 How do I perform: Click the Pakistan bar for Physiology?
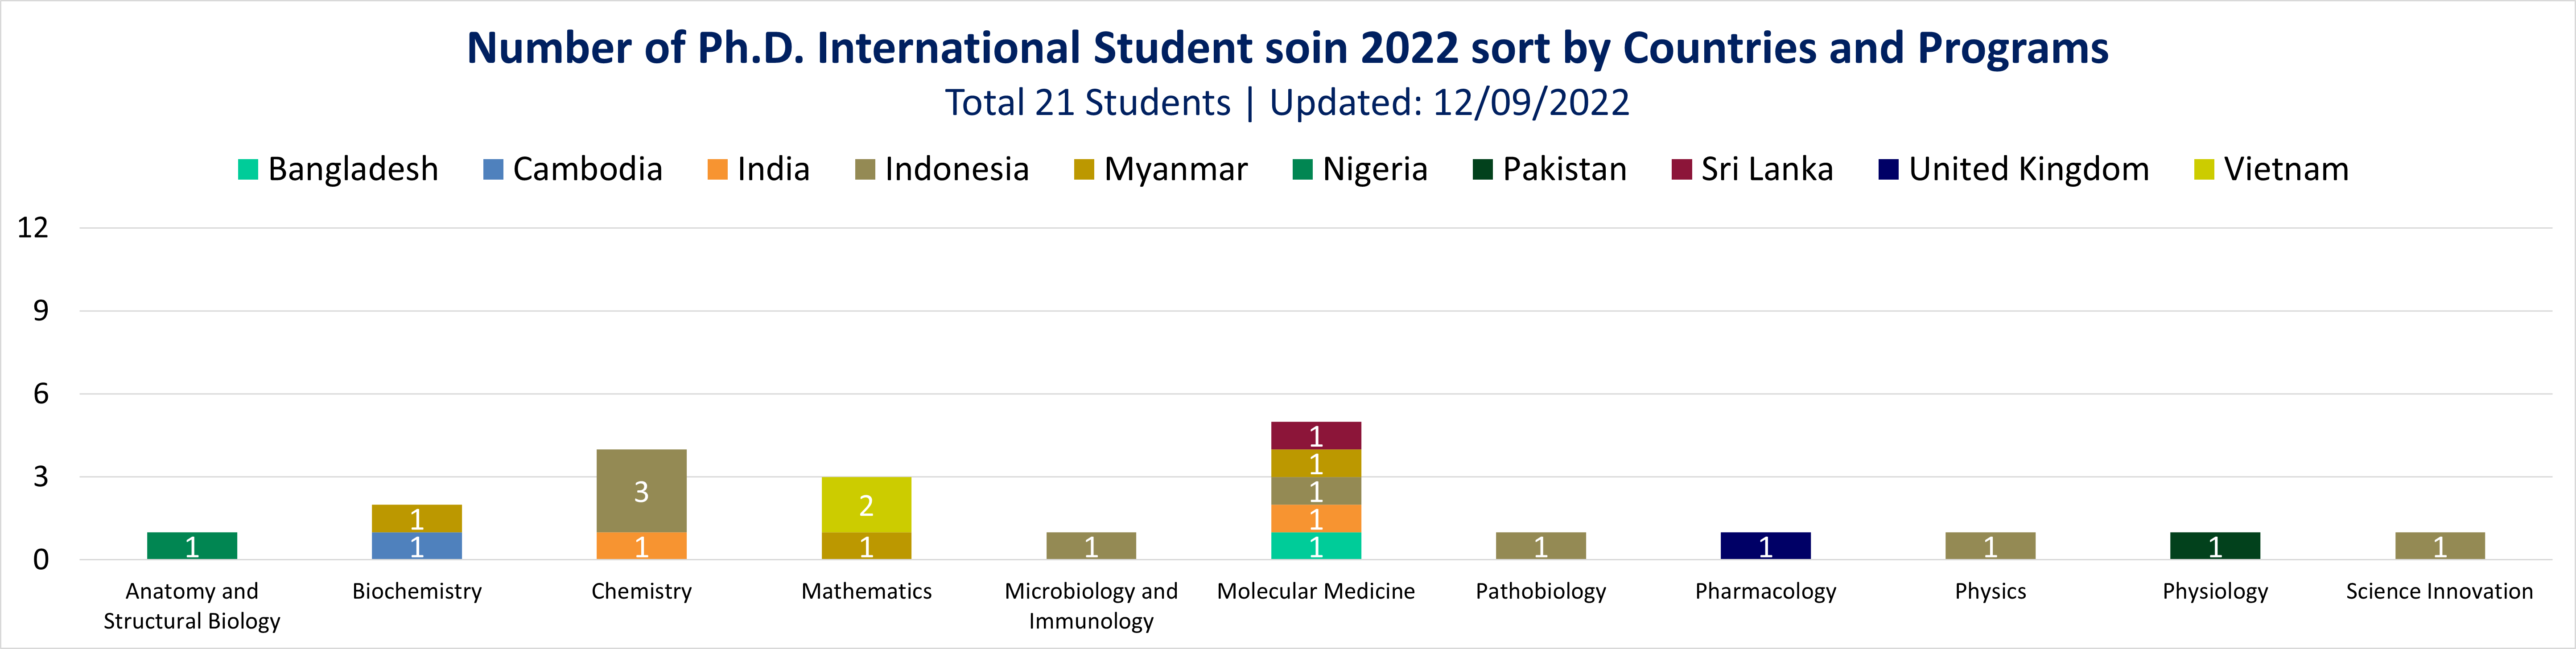point(2215,546)
